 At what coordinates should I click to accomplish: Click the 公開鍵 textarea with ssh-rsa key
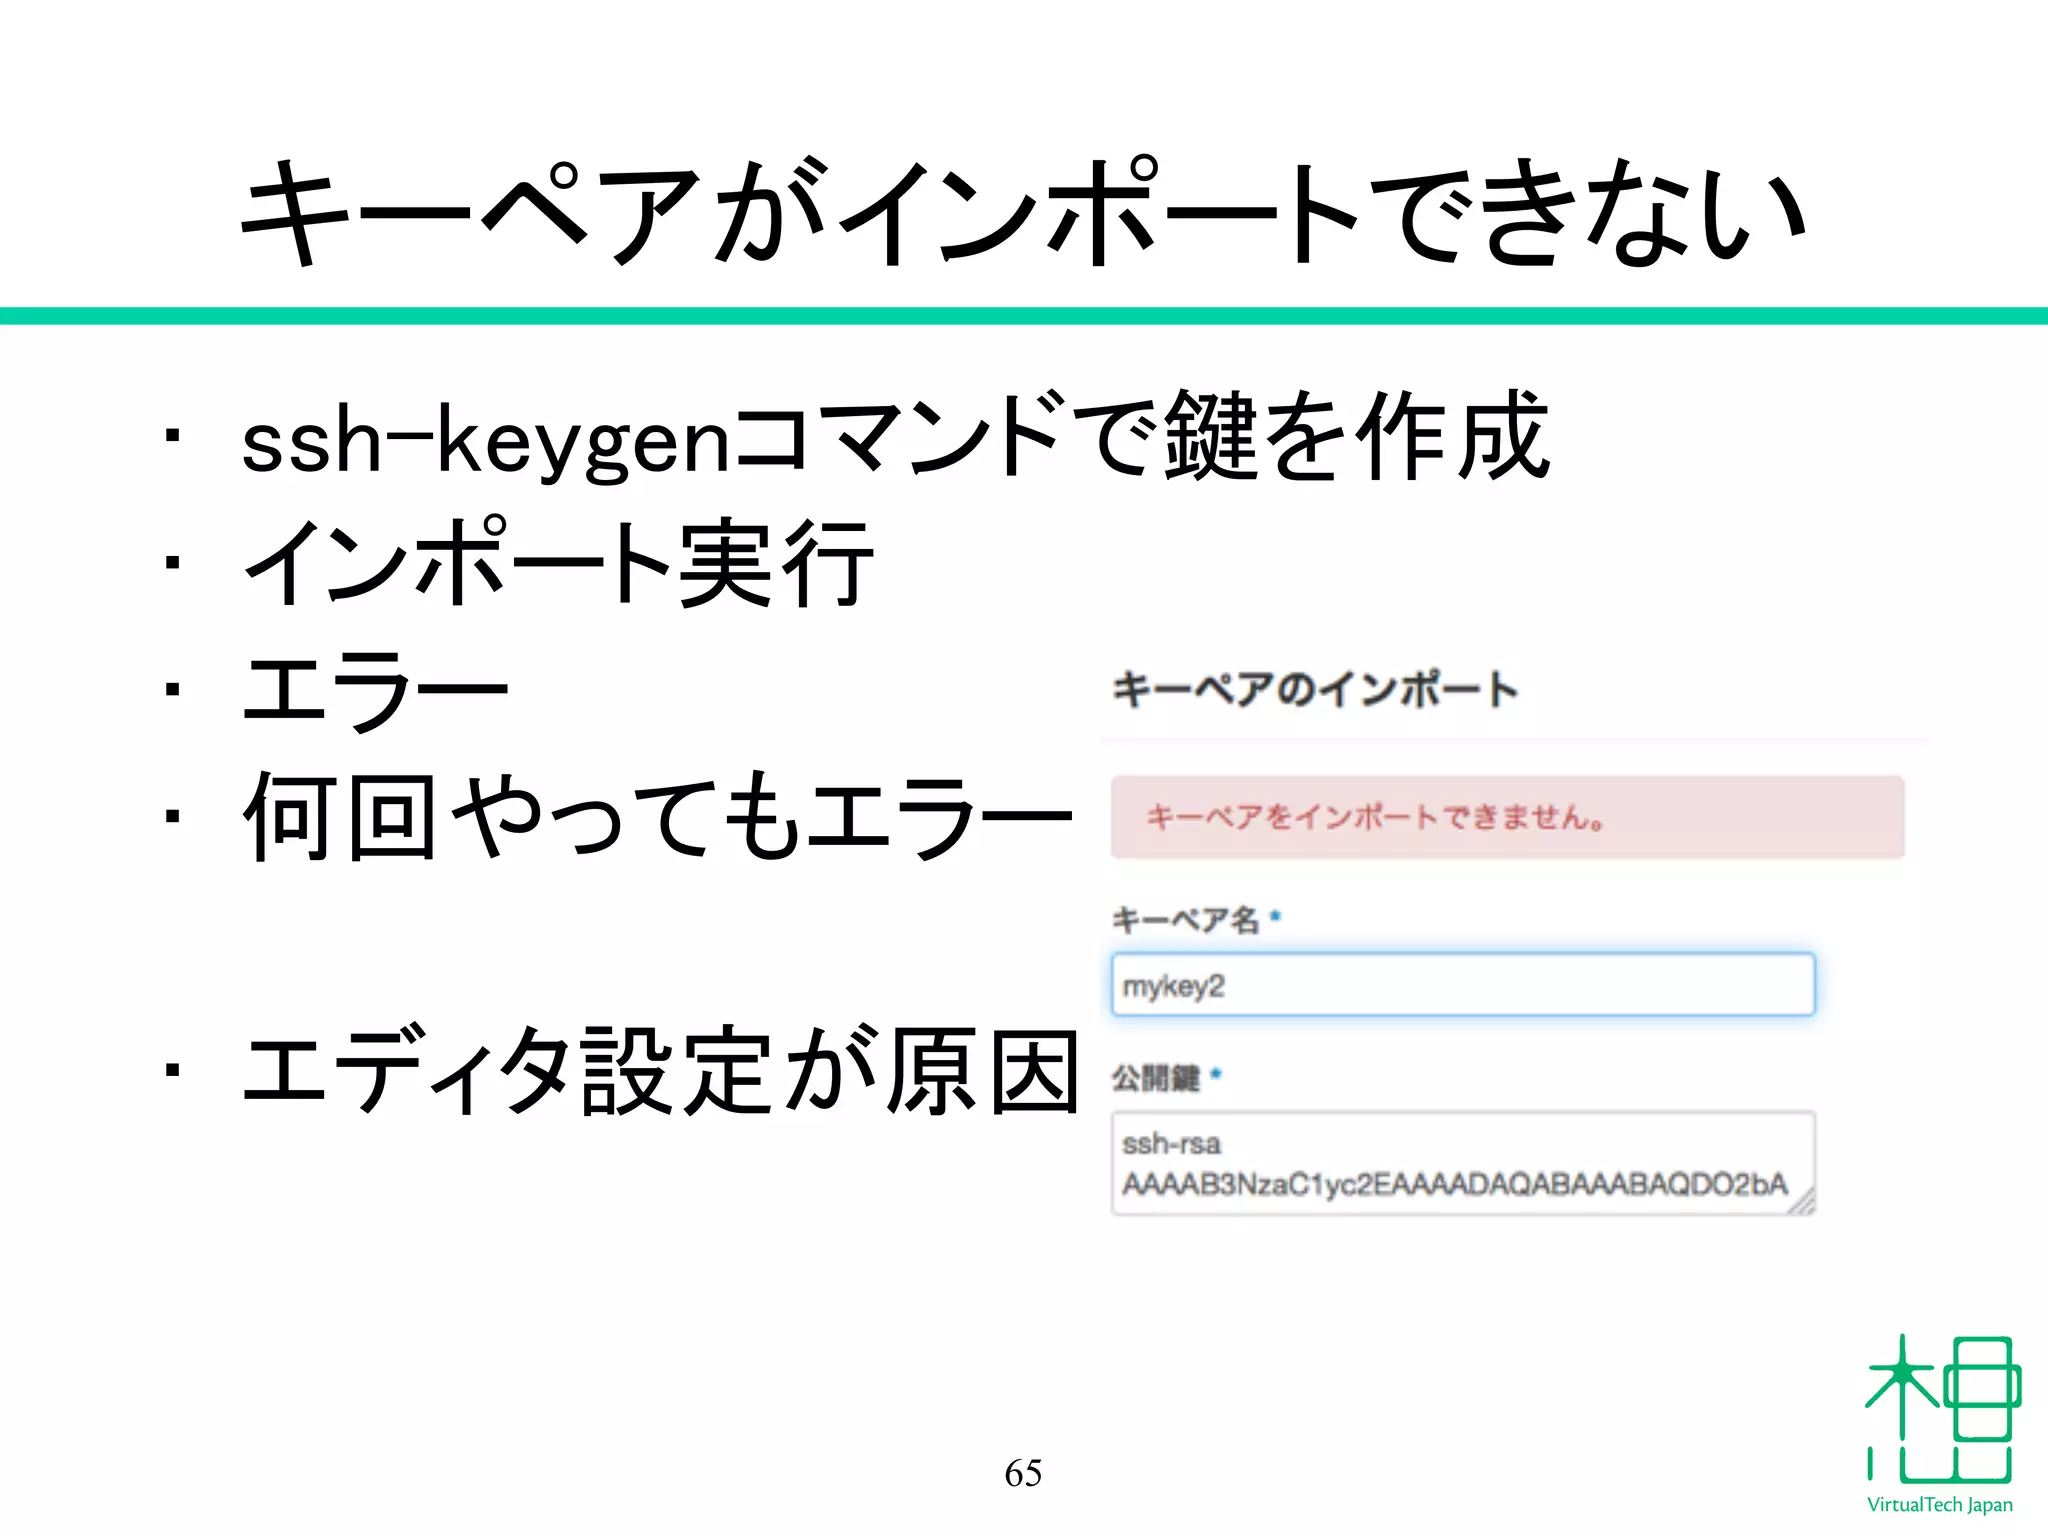1463,1163
